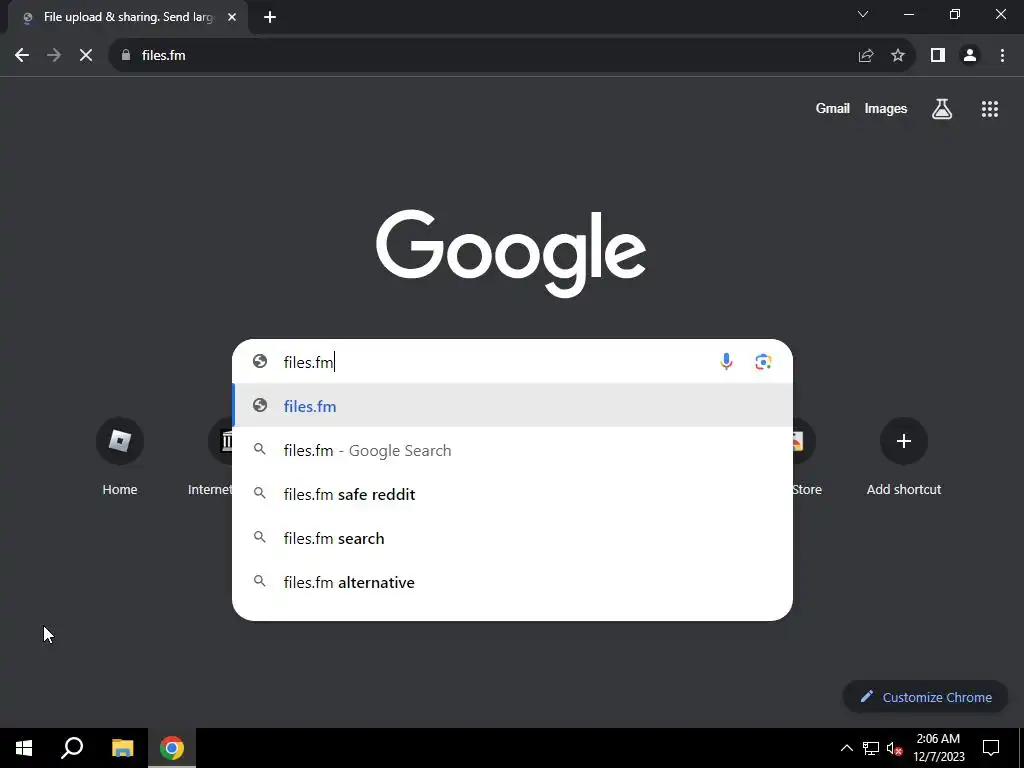
Task: Choose files.fm - Google Search suggestion
Action: pos(513,450)
